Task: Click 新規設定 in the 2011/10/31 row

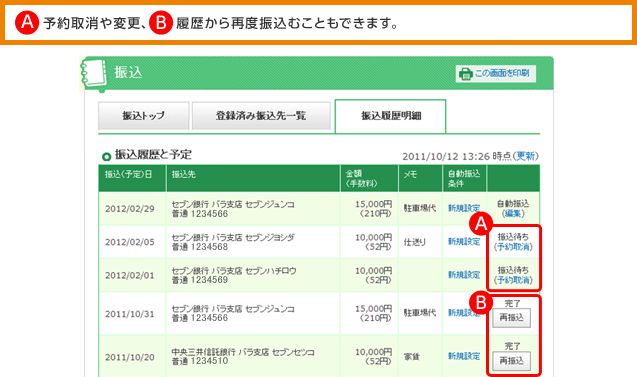Action: point(463,312)
